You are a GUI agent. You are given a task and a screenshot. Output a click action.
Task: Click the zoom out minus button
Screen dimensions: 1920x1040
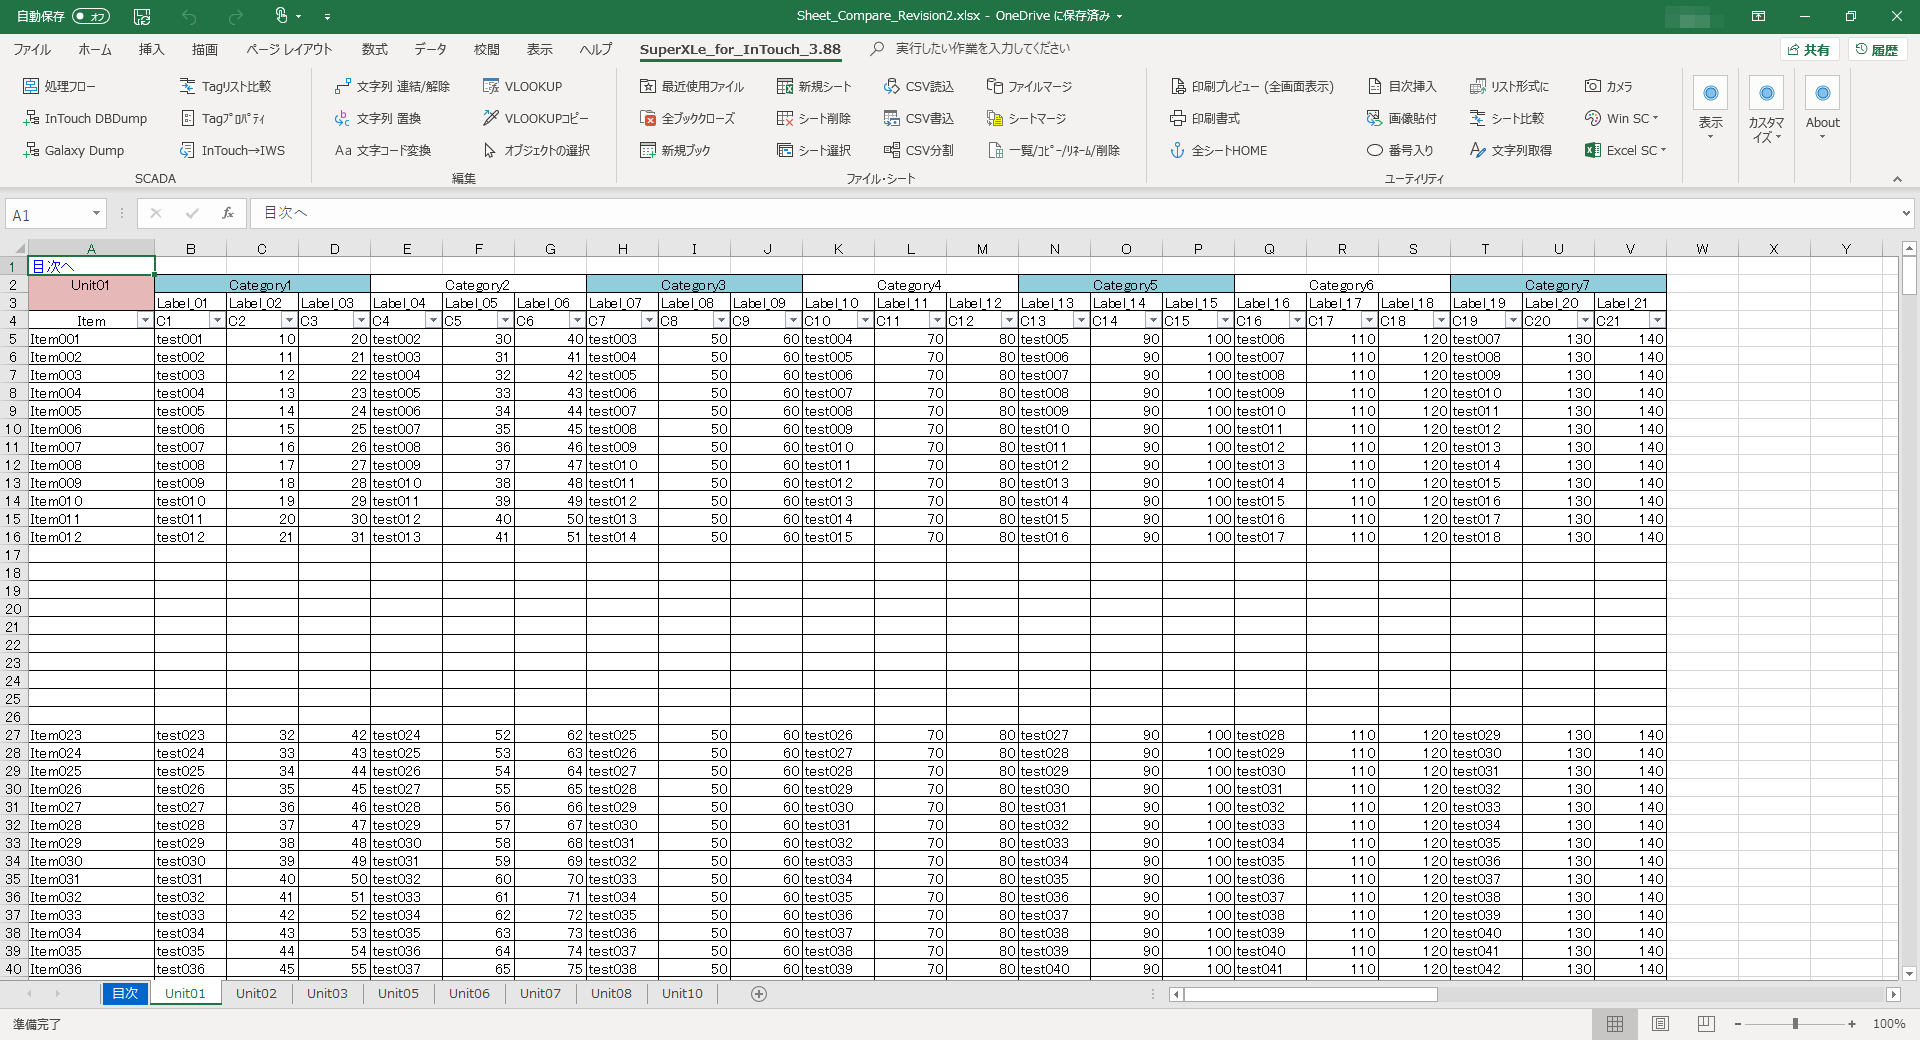(1738, 1024)
